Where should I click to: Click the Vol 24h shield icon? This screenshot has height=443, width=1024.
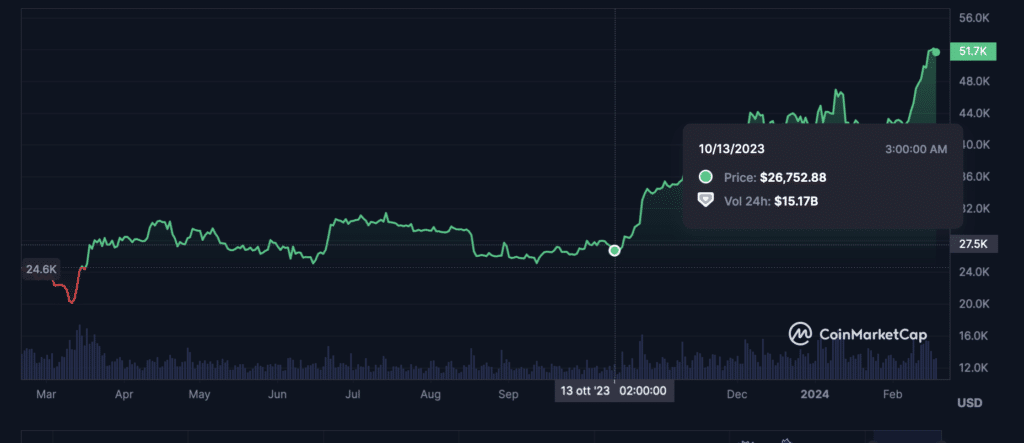(x=705, y=201)
